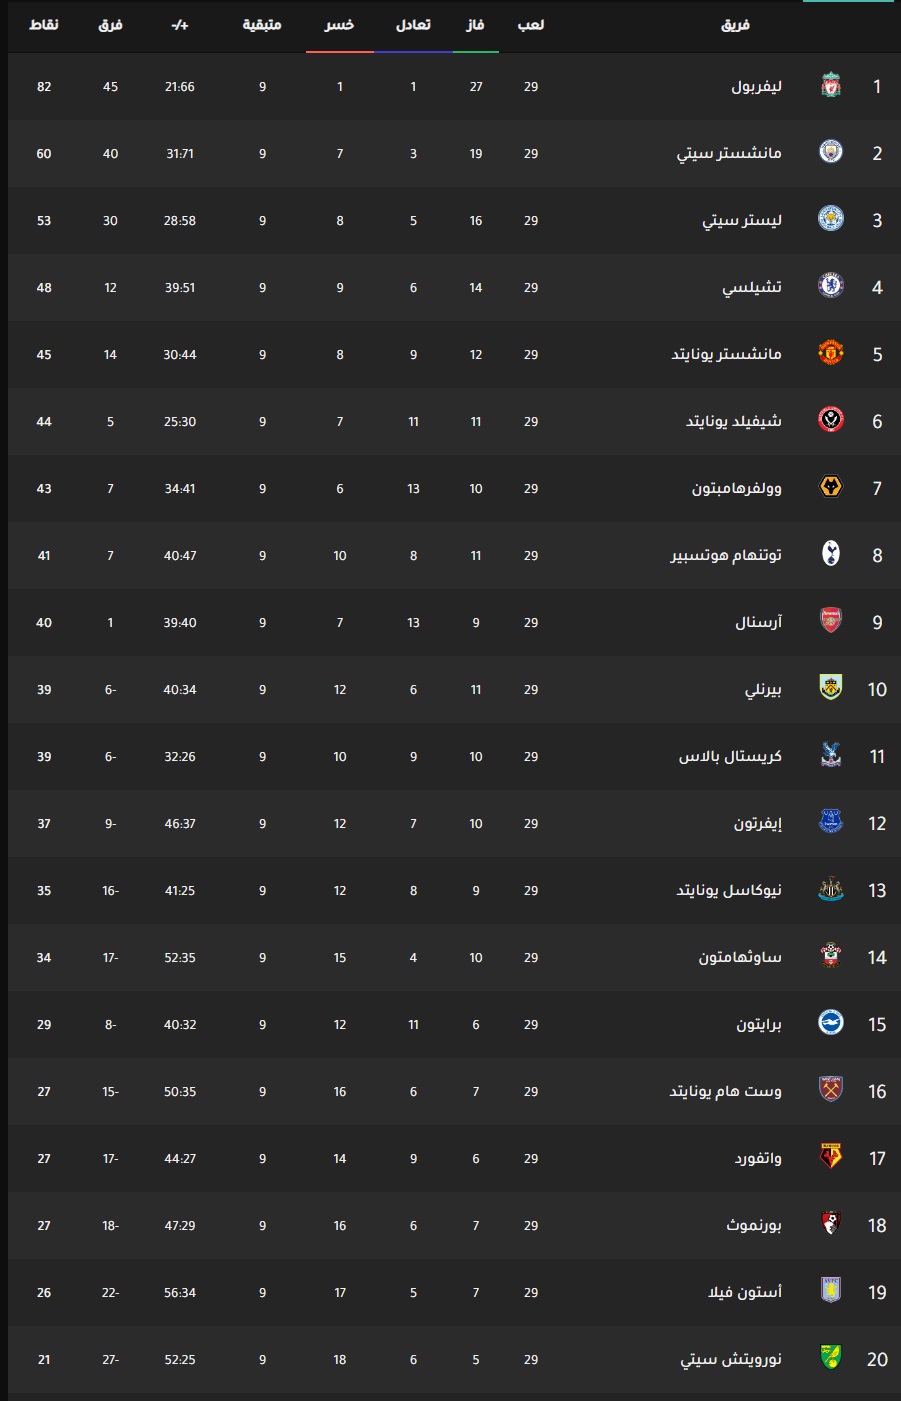The image size is (901, 1401).
Task: Click the Manchester City club crest
Action: tap(830, 152)
